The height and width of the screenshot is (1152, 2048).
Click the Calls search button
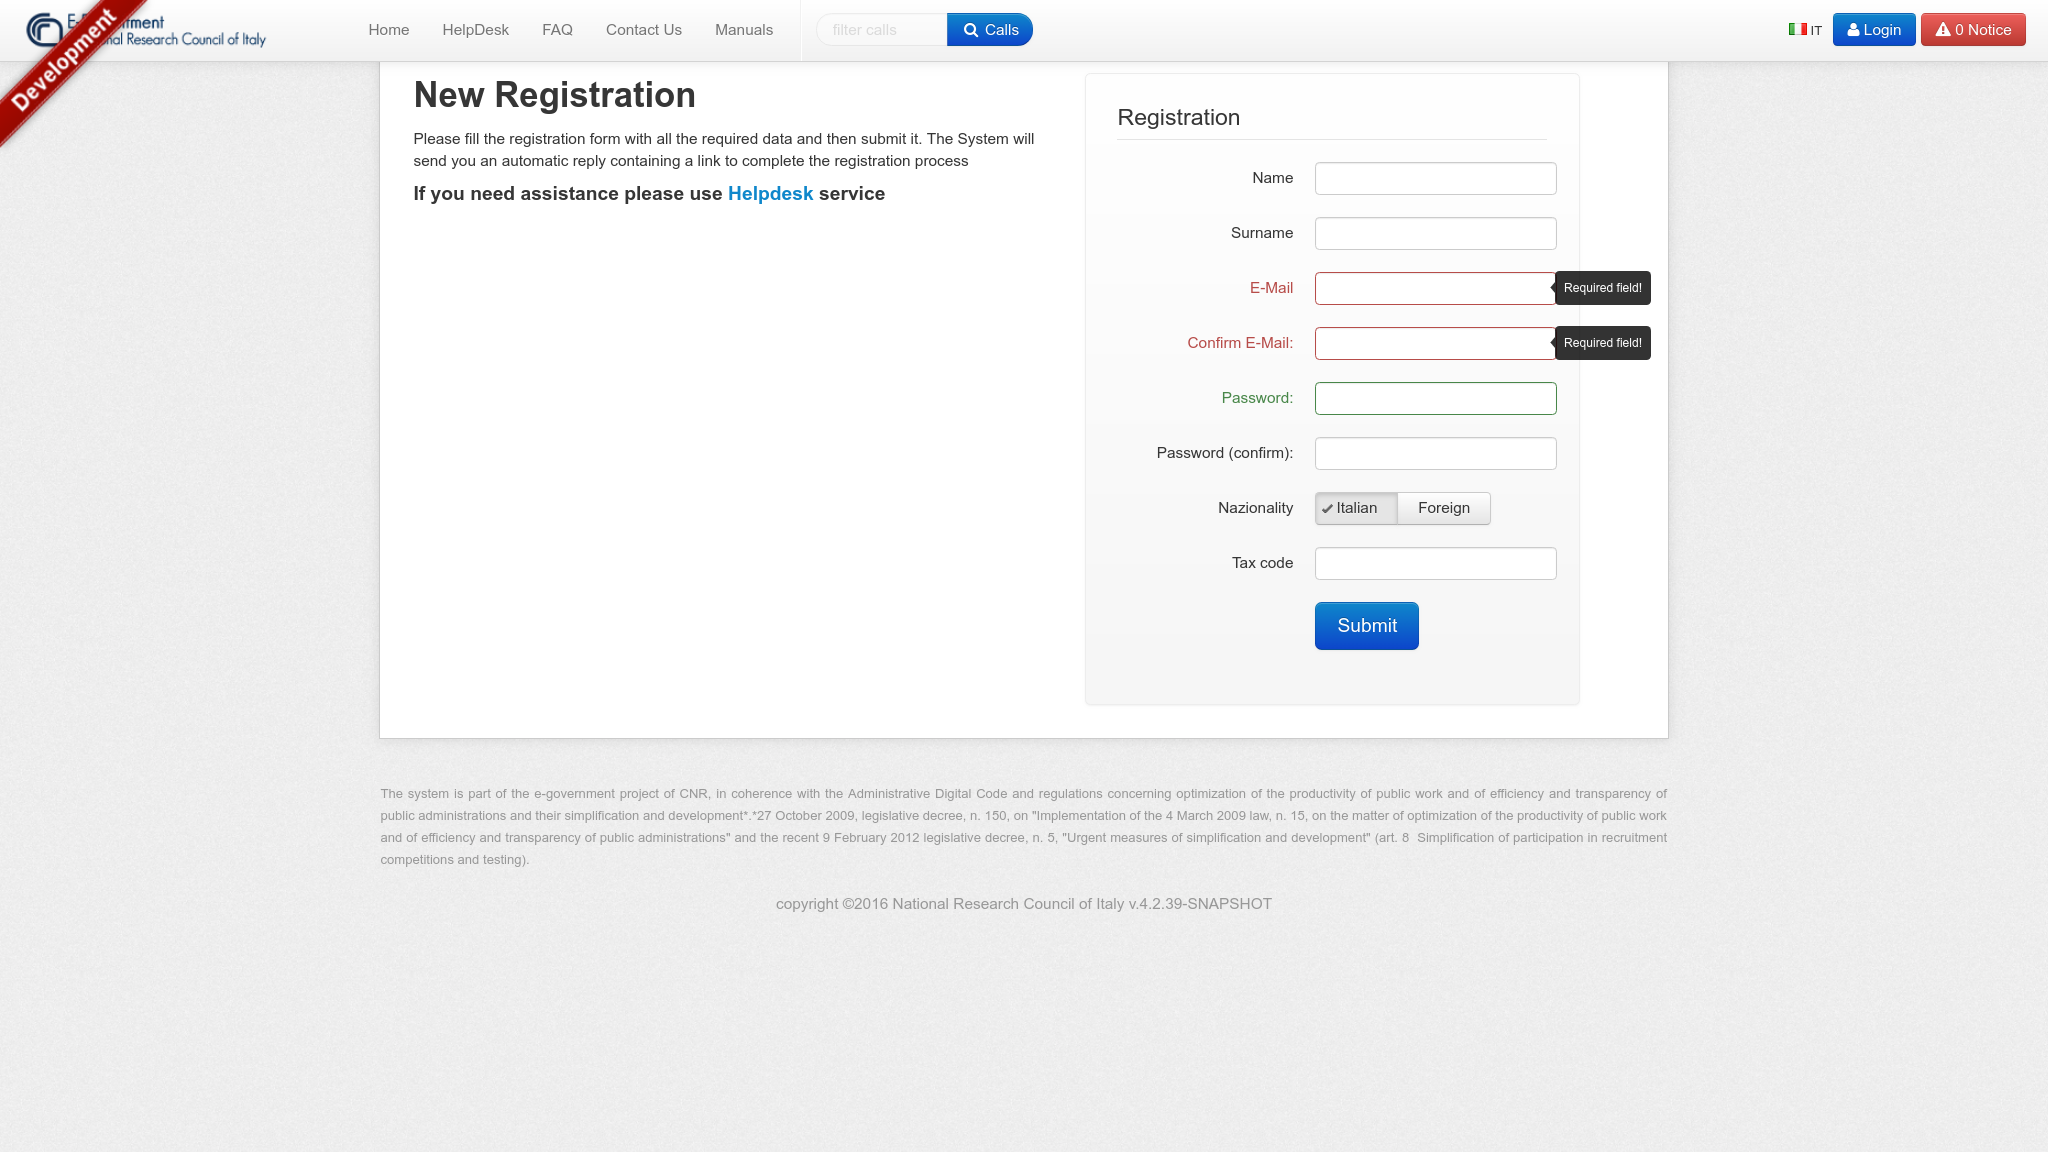point(989,30)
